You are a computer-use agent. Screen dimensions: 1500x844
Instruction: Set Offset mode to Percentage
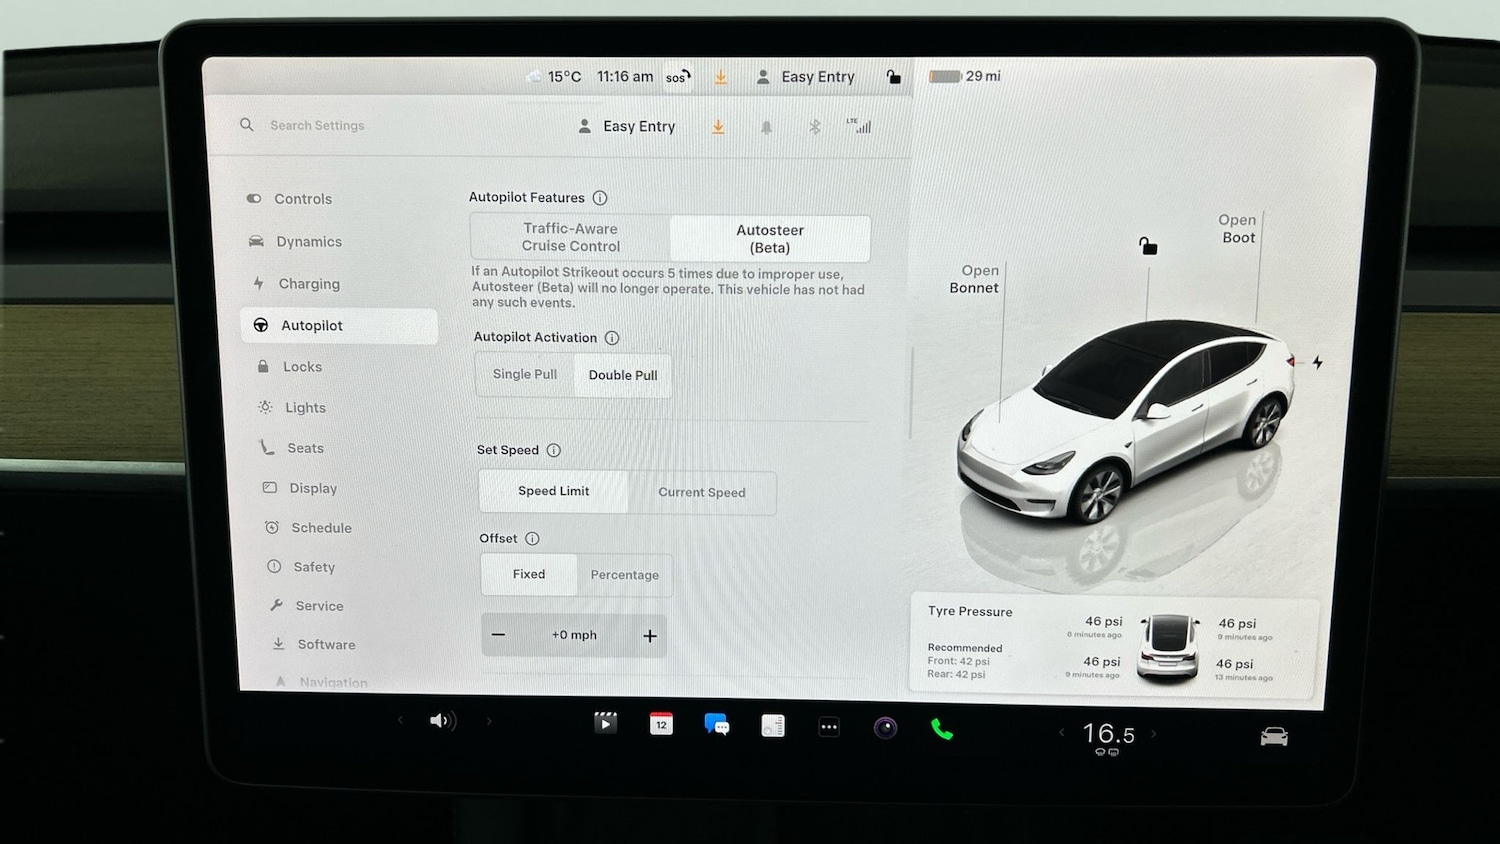(624, 574)
